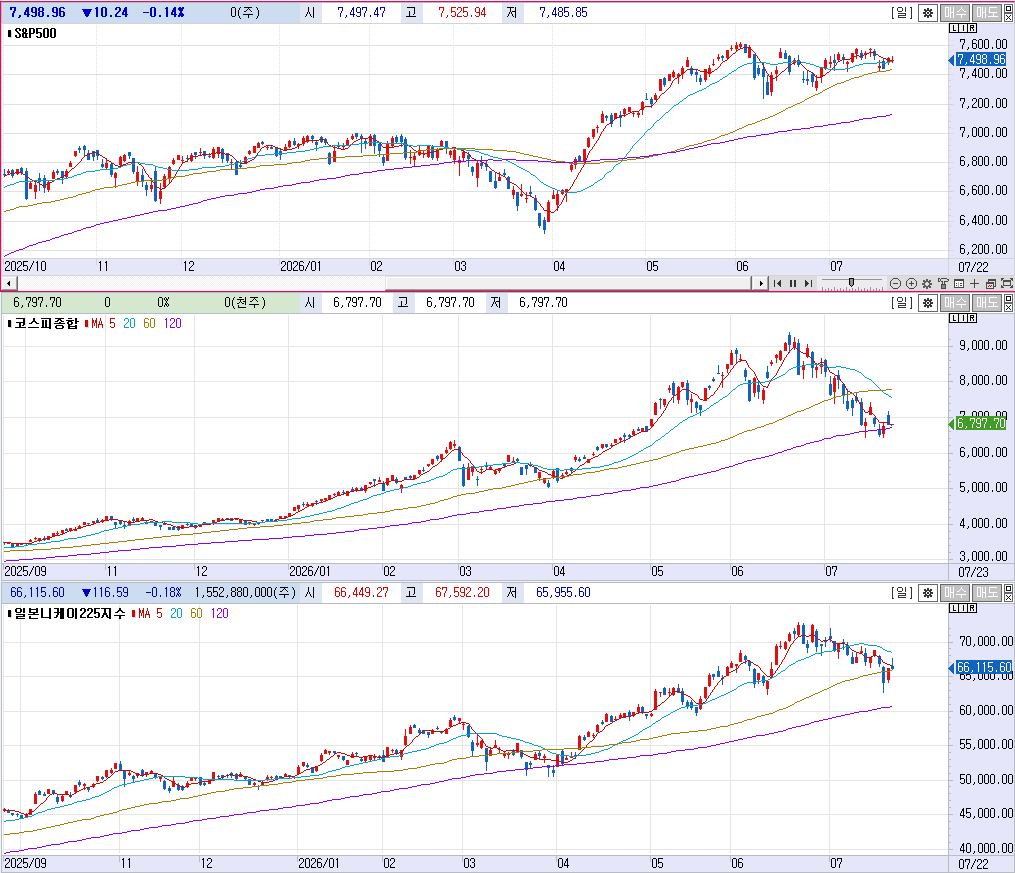1015x873 pixels.
Task: Click MA 20 legend on 코스피종합 chart
Action: click(129, 323)
